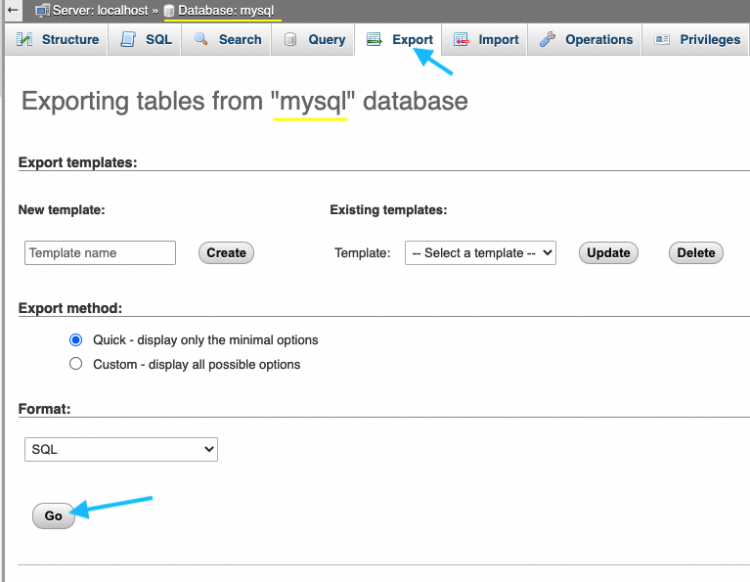Open the Query tab
Image resolution: width=750 pixels, height=582 pixels.
pyautogui.click(x=313, y=39)
